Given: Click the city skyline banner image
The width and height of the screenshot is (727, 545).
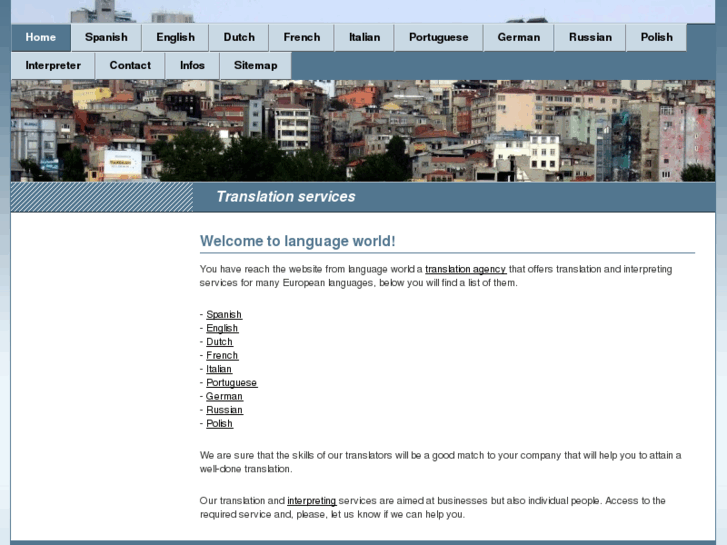Looking at the screenshot, I should [x=363, y=130].
